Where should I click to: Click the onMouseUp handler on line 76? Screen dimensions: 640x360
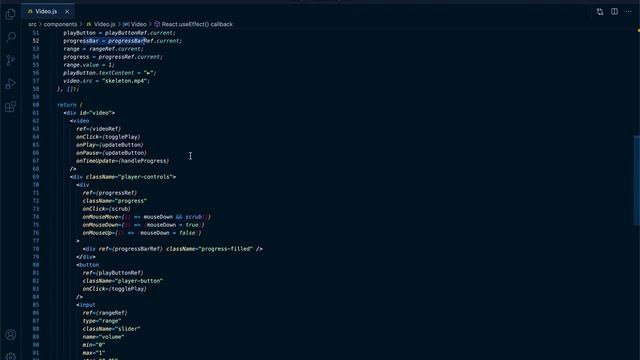coord(142,233)
